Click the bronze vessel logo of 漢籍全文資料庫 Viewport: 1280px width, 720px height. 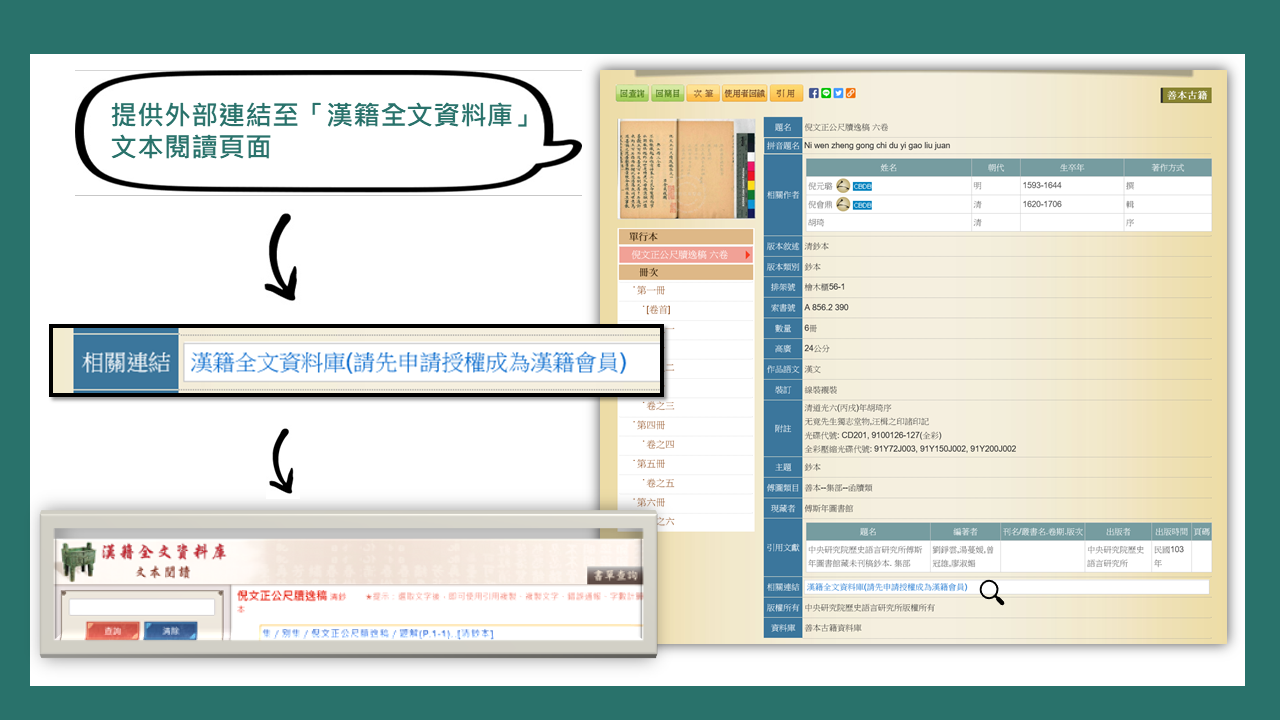[76, 562]
